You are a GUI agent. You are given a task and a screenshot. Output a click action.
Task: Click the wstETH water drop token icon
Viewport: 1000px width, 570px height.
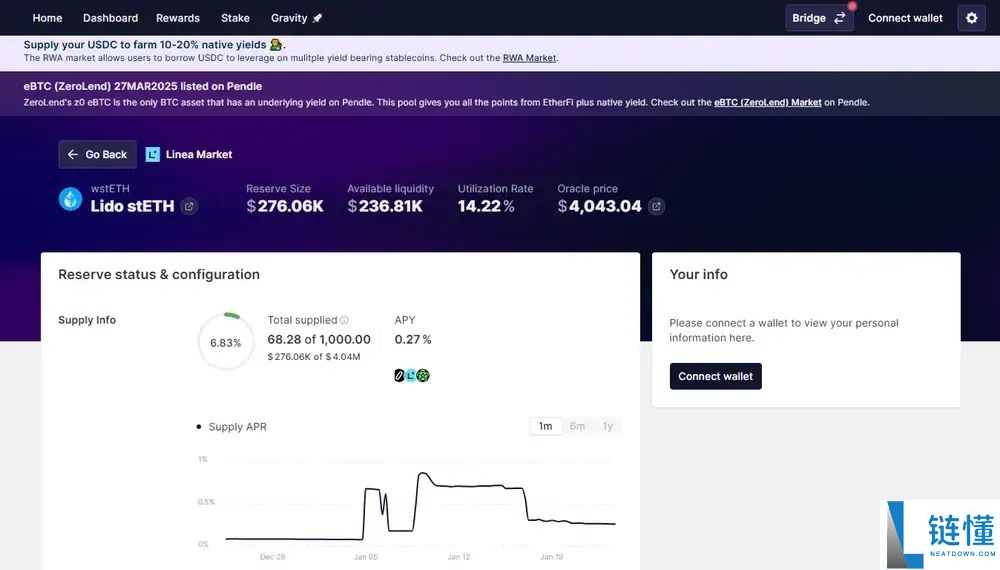click(x=70, y=199)
